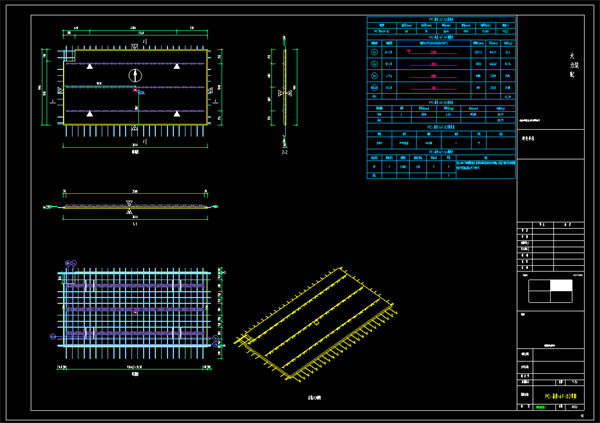Click the 2-2 section view label
Image resolution: width=600 pixels, height=423 pixels.
tap(285, 152)
